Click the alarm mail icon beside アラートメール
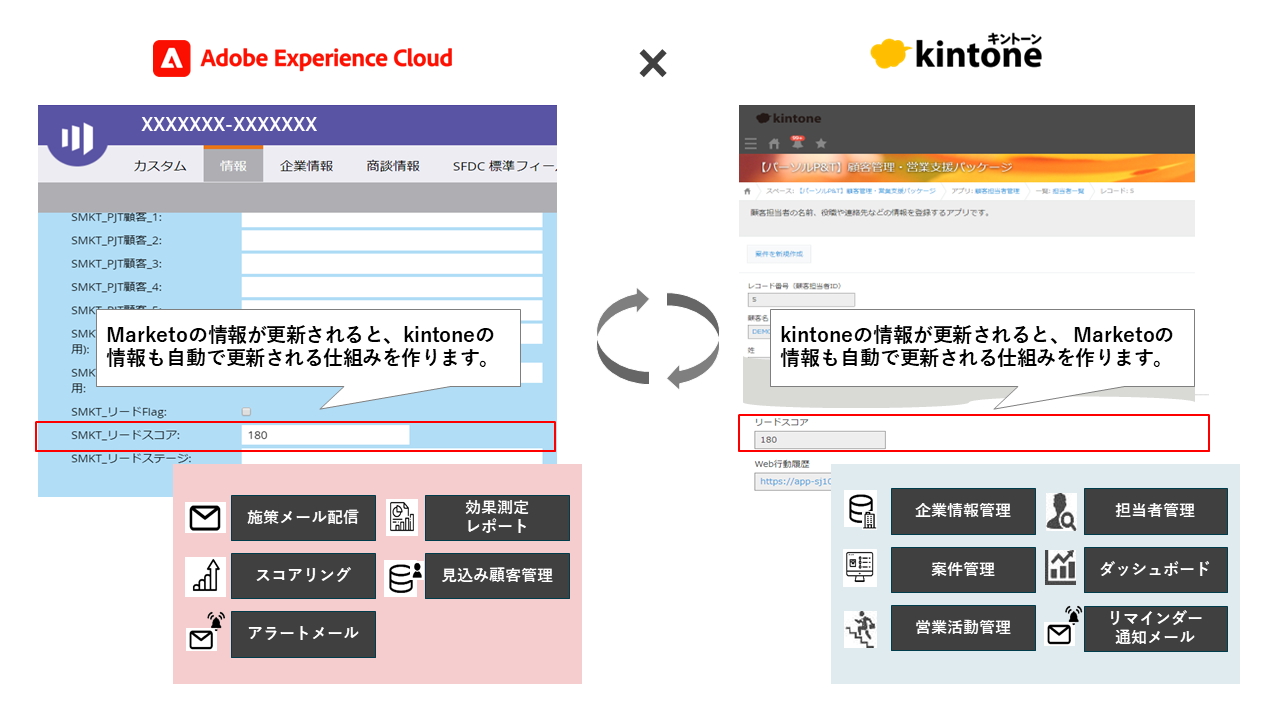The width and height of the screenshot is (1280, 720). (x=206, y=631)
